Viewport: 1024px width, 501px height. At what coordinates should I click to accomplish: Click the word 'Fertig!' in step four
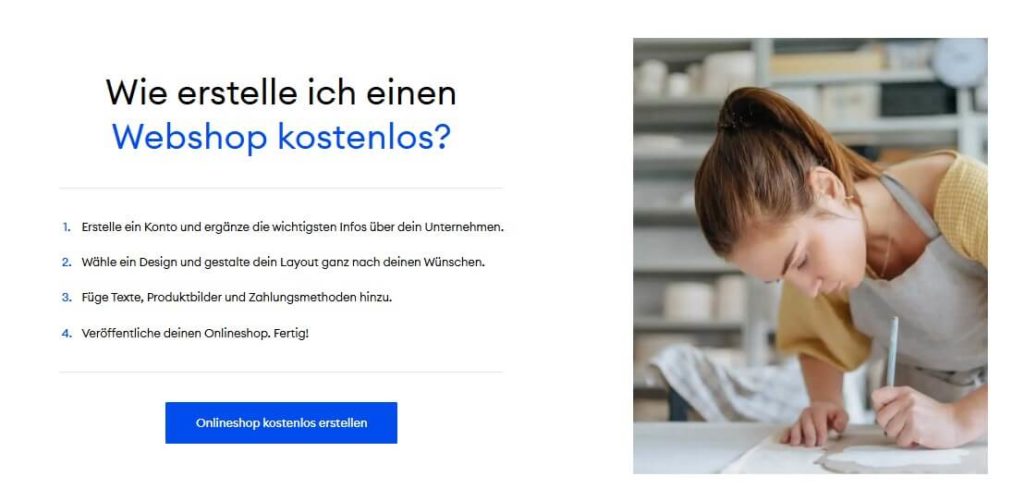[x=293, y=333]
